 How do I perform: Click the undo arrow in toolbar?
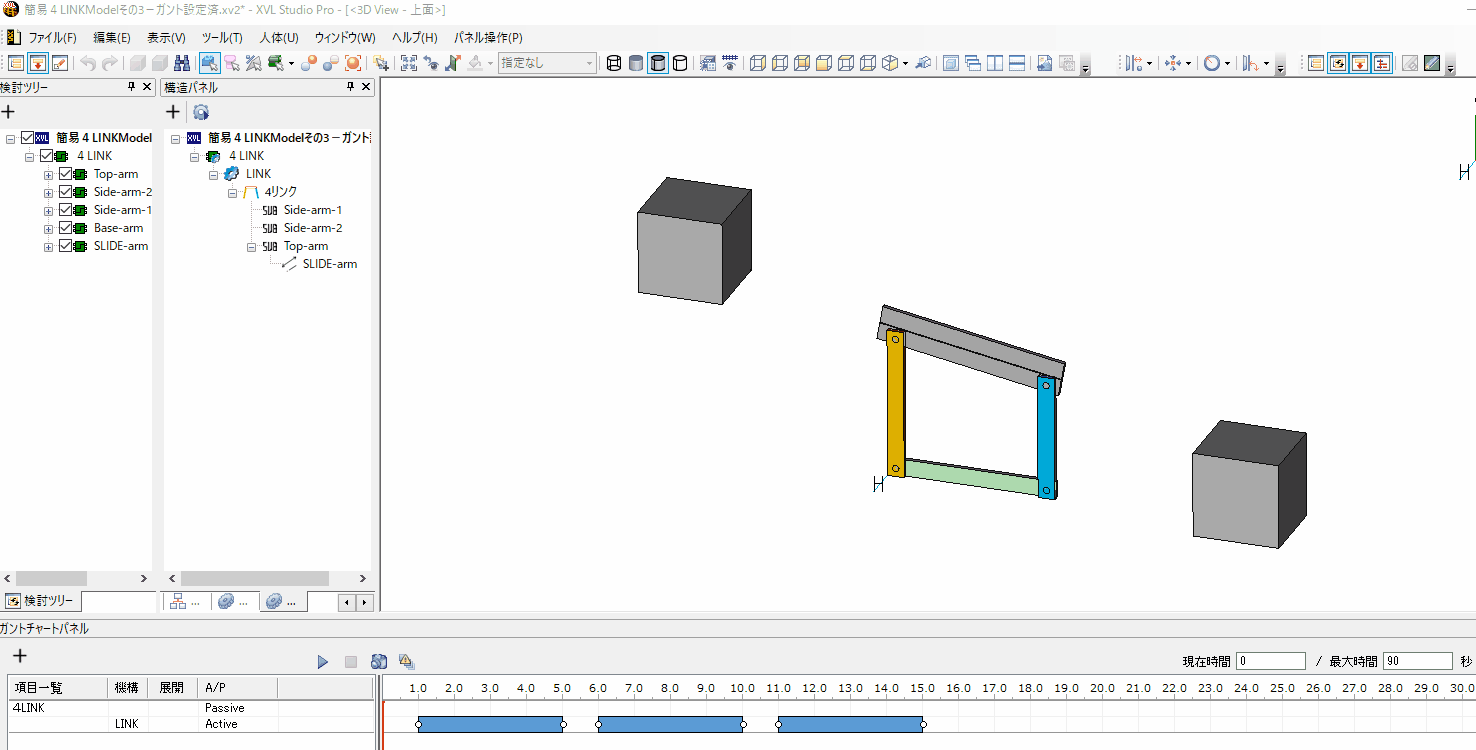coord(87,63)
